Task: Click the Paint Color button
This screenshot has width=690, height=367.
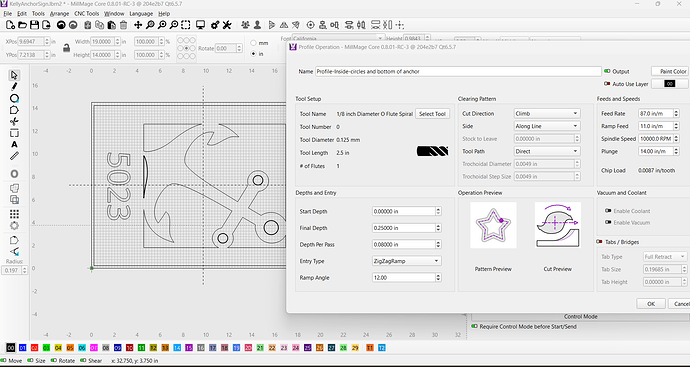Action: pos(670,71)
